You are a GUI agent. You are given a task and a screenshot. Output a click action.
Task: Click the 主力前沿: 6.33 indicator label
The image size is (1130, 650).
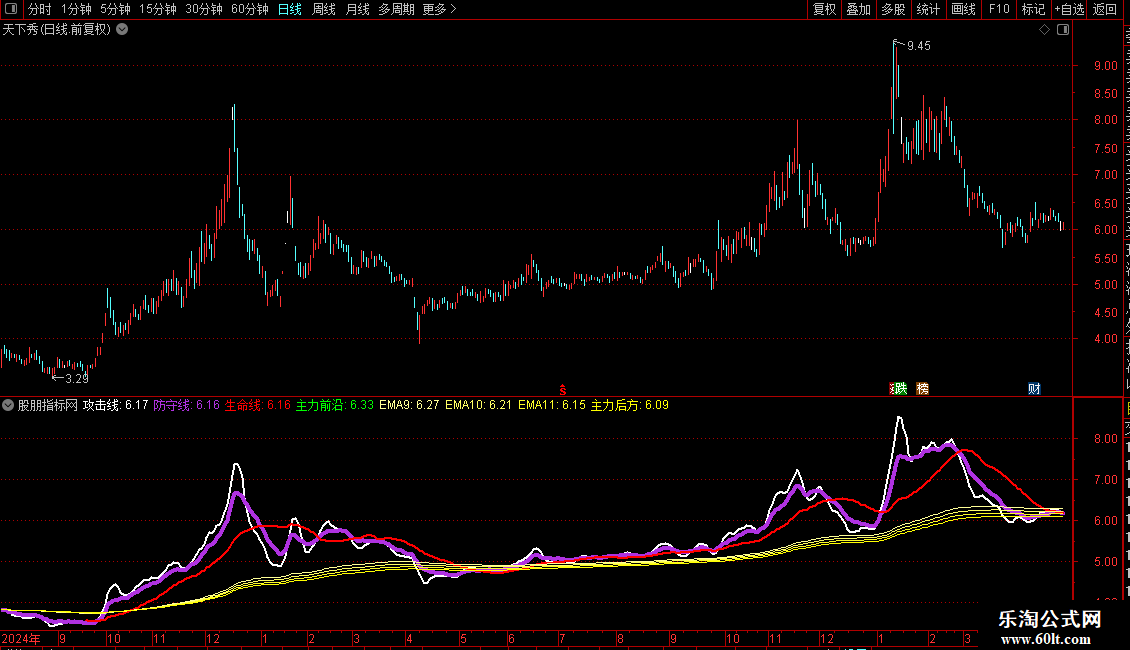(x=334, y=405)
